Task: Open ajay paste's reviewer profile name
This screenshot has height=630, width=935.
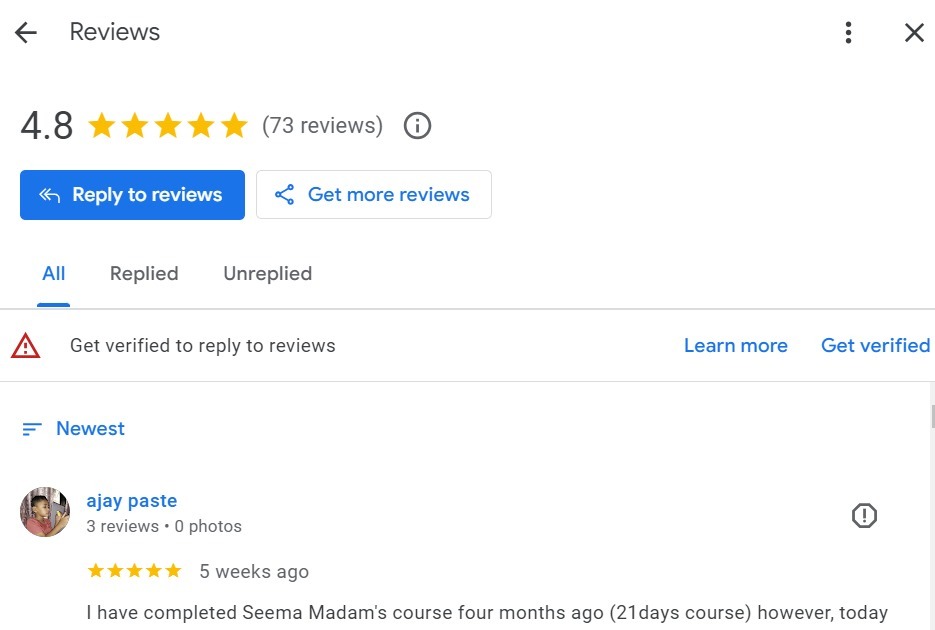Action: pyautogui.click(x=132, y=501)
